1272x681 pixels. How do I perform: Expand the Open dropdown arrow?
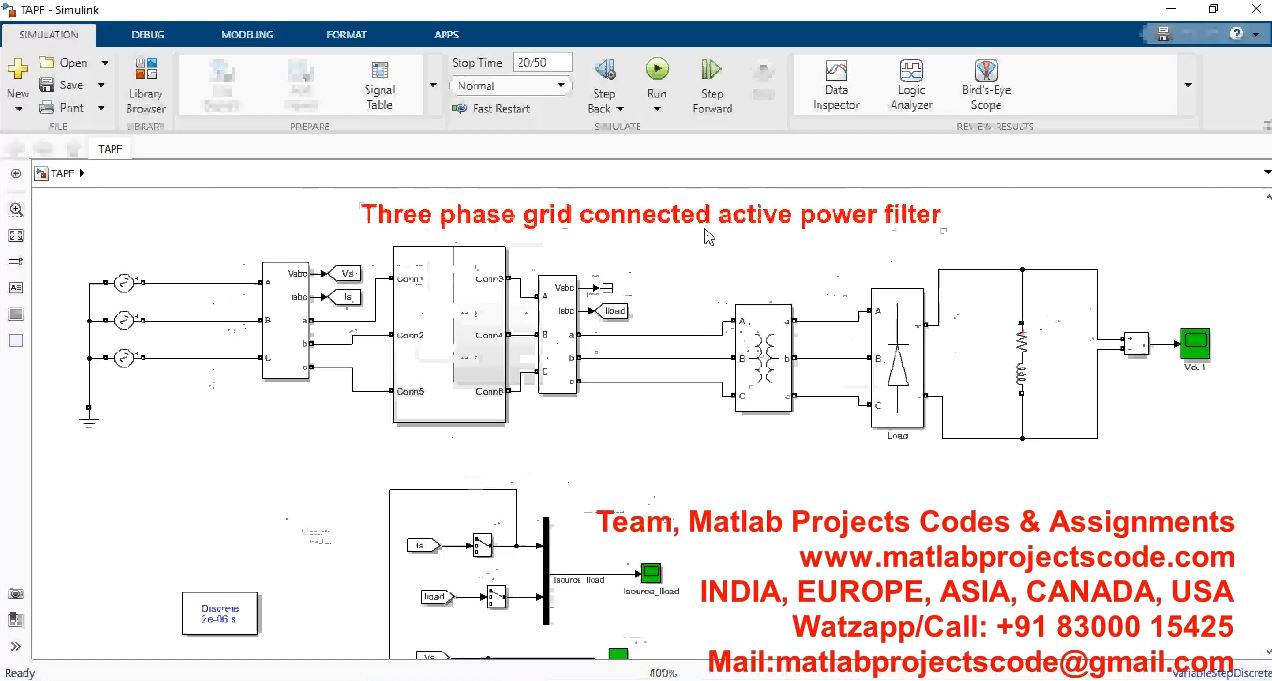click(x=104, y=62)
